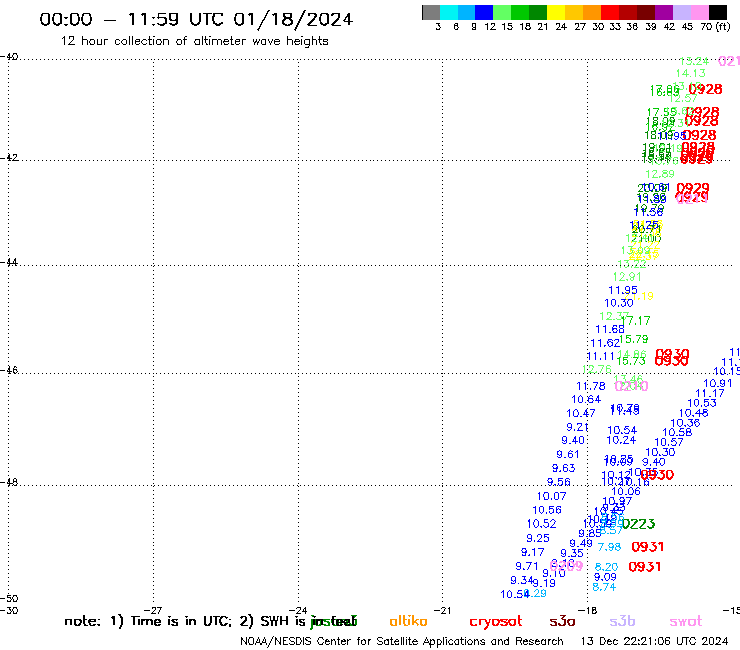This screenshot has height=650, width=740.
Task: Click wave height value '10.56'
Action: pos(547,510)
